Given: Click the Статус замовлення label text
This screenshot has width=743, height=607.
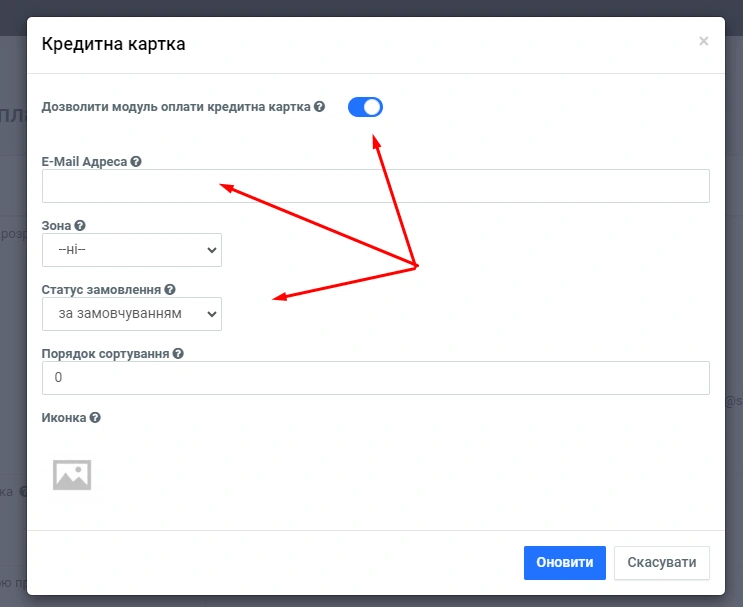Looking at the screenshot, I should pyautogui.click(x=101, y=290).
